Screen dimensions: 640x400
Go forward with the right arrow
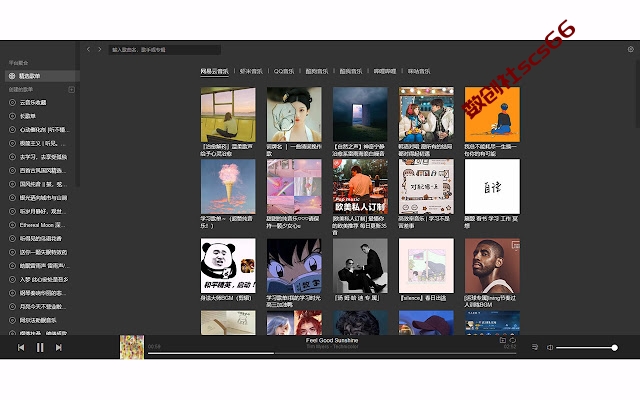click(x=100, y=49)
